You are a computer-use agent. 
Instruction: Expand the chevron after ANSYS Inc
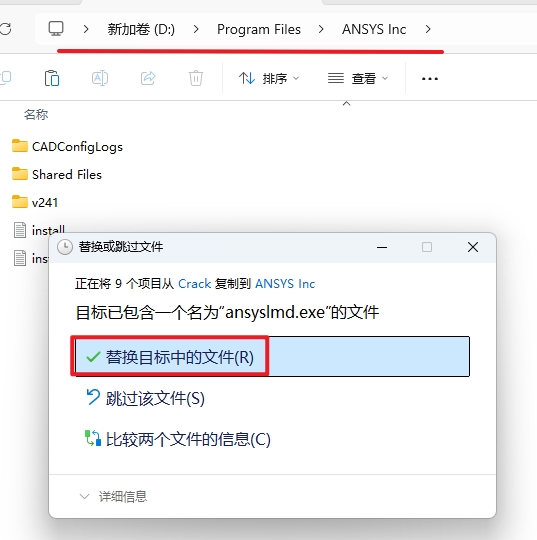428,29
